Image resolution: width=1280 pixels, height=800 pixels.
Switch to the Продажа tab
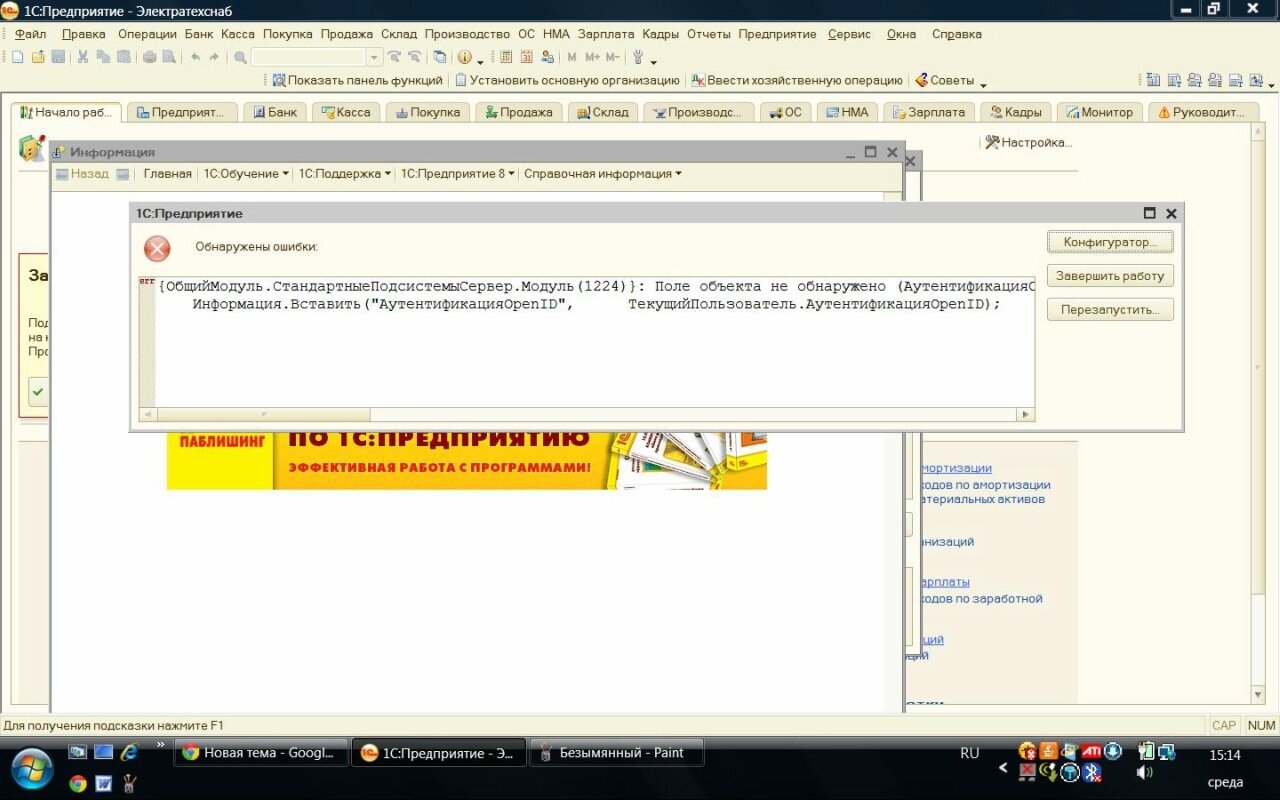coord(518,112)
